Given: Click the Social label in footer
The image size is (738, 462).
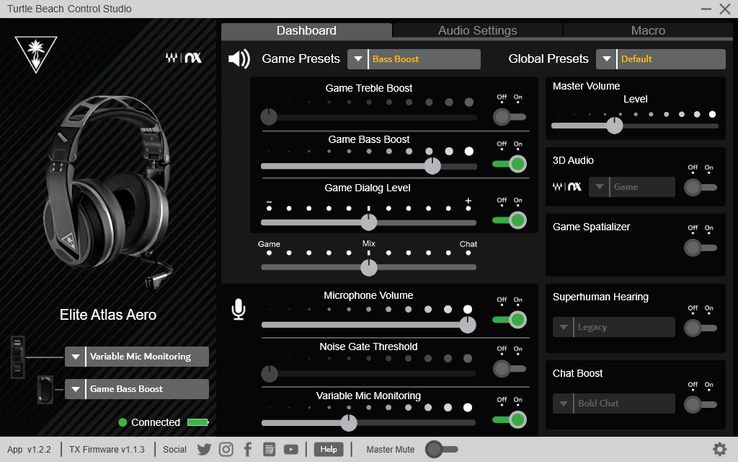Looking at the screenshot, I should (175, 450).
